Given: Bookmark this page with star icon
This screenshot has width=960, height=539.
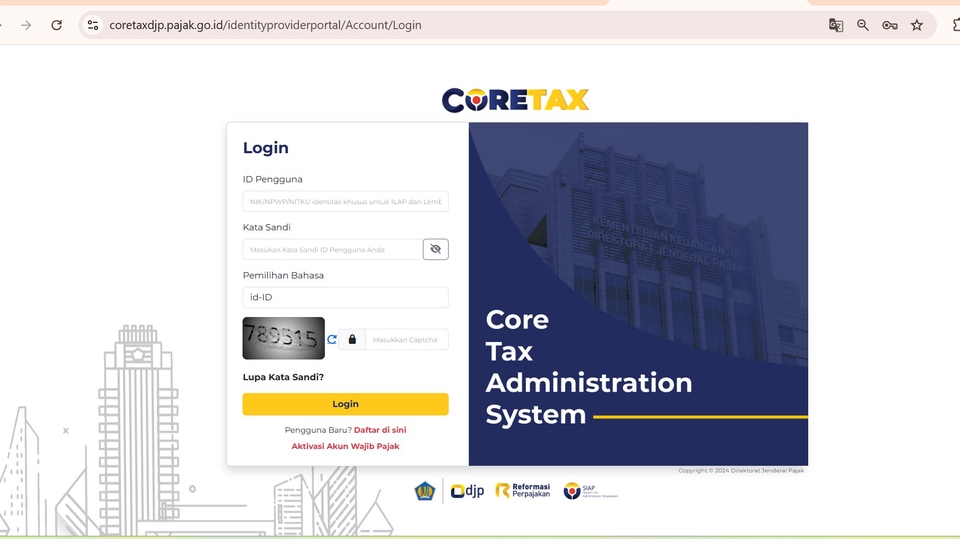Looking at the screenshot, I should (917, 25).
